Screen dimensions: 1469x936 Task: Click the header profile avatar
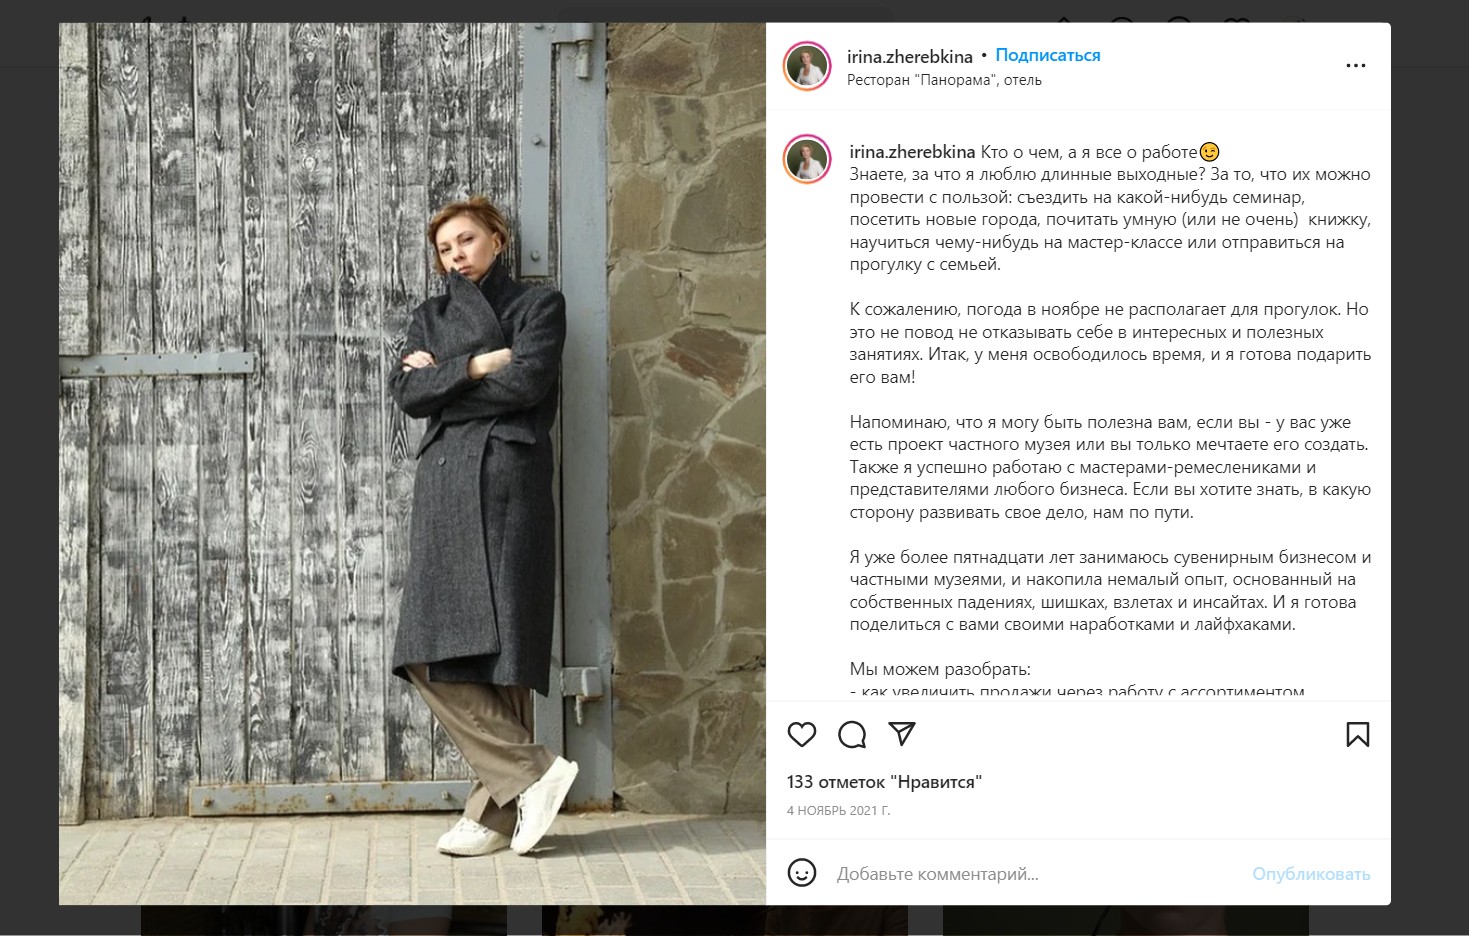807,66
